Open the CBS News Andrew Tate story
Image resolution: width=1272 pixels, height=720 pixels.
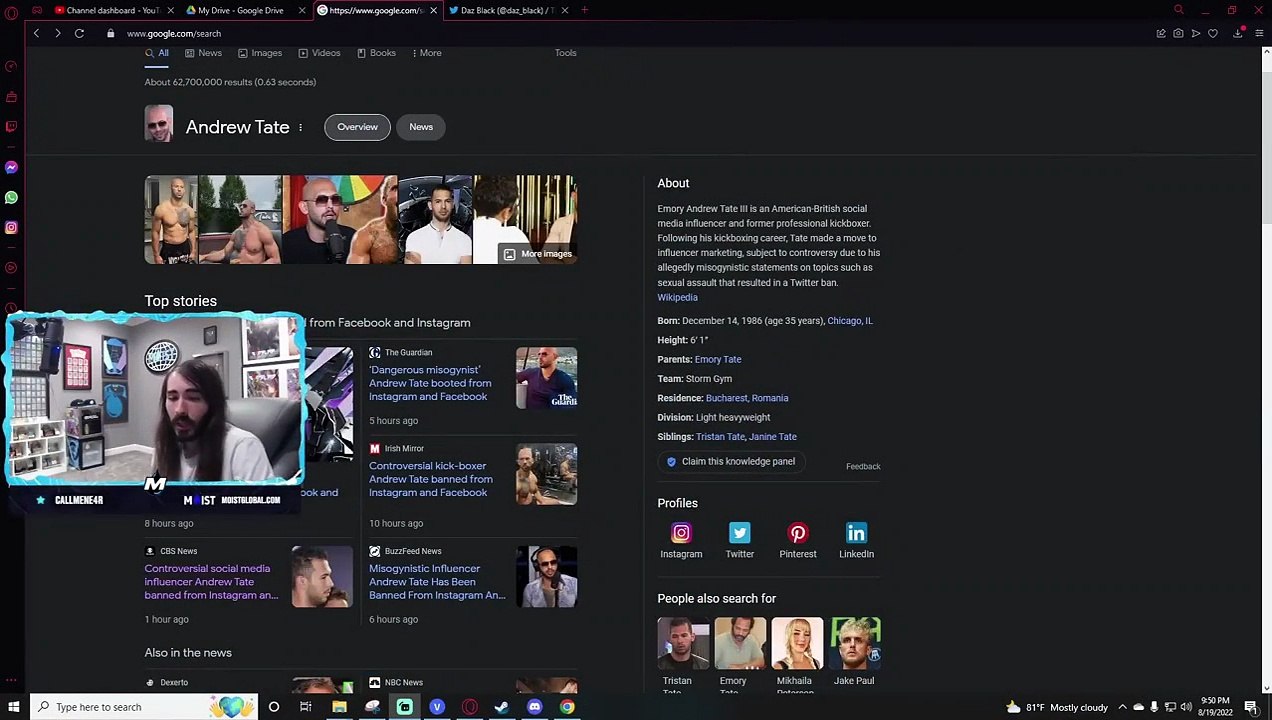coord(211,581)
